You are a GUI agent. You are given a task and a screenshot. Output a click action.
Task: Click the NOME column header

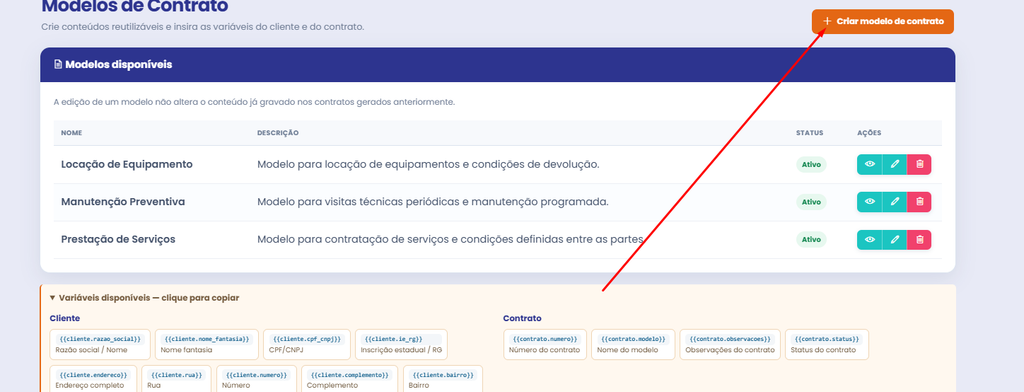point(71,133)
